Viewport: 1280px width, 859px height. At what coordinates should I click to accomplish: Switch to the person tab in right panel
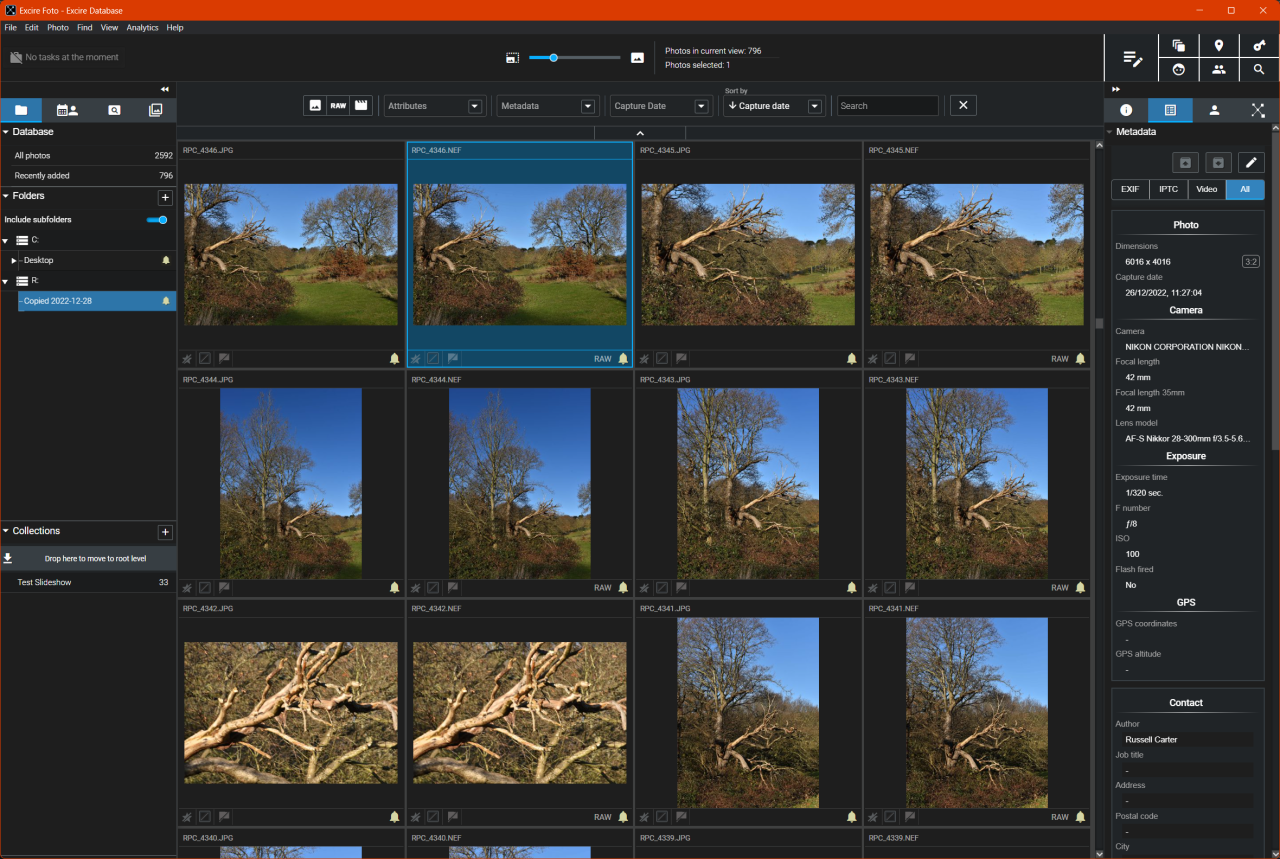[x=1214, y=110]
